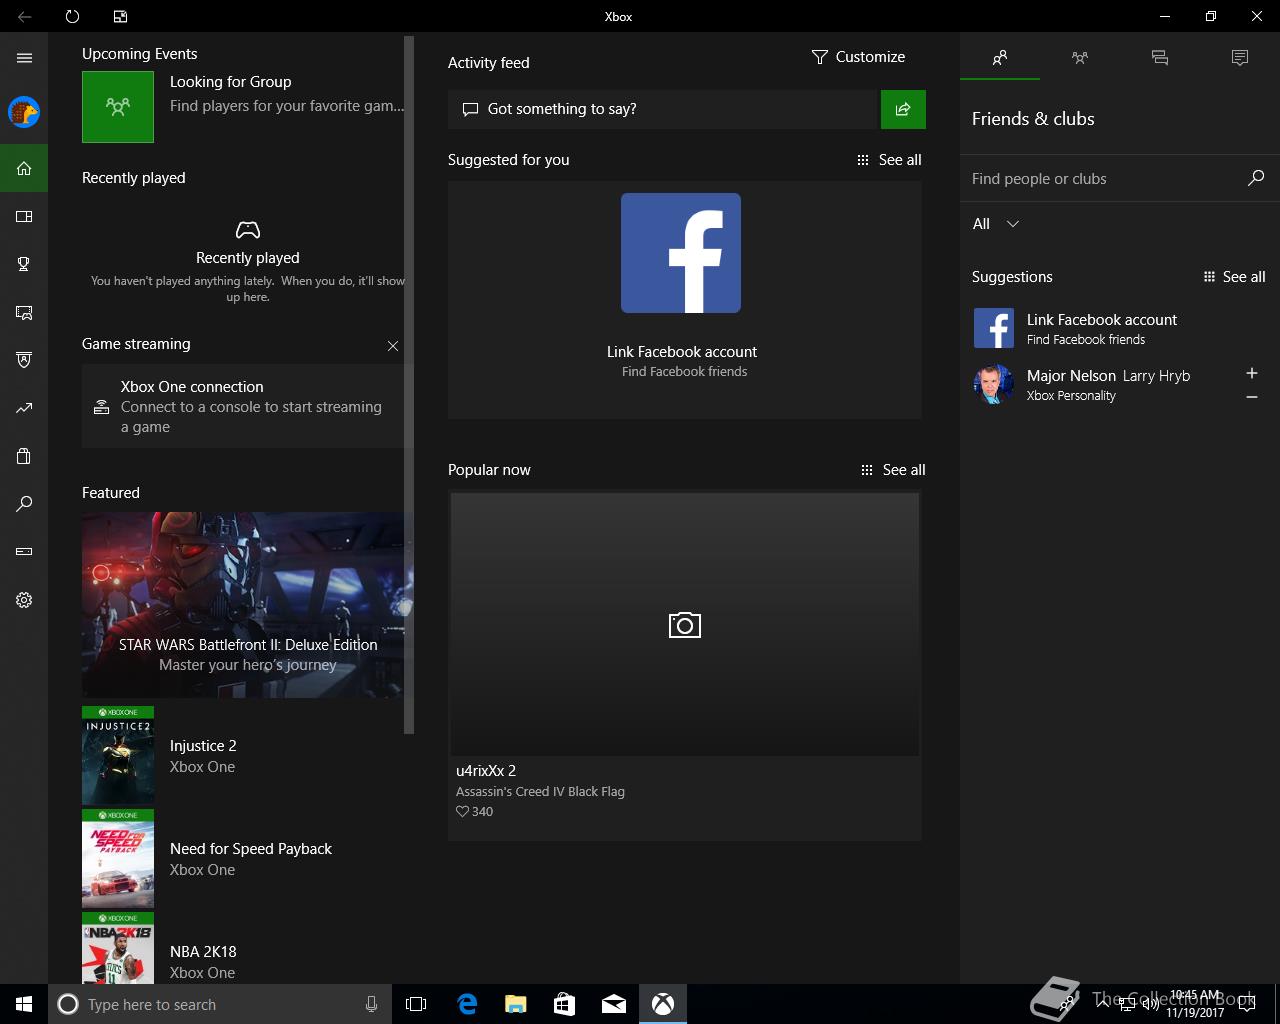Click the friends search magnifier icon
The width and height of the screenshot is (1280, 1024).
pos(1256,178)
